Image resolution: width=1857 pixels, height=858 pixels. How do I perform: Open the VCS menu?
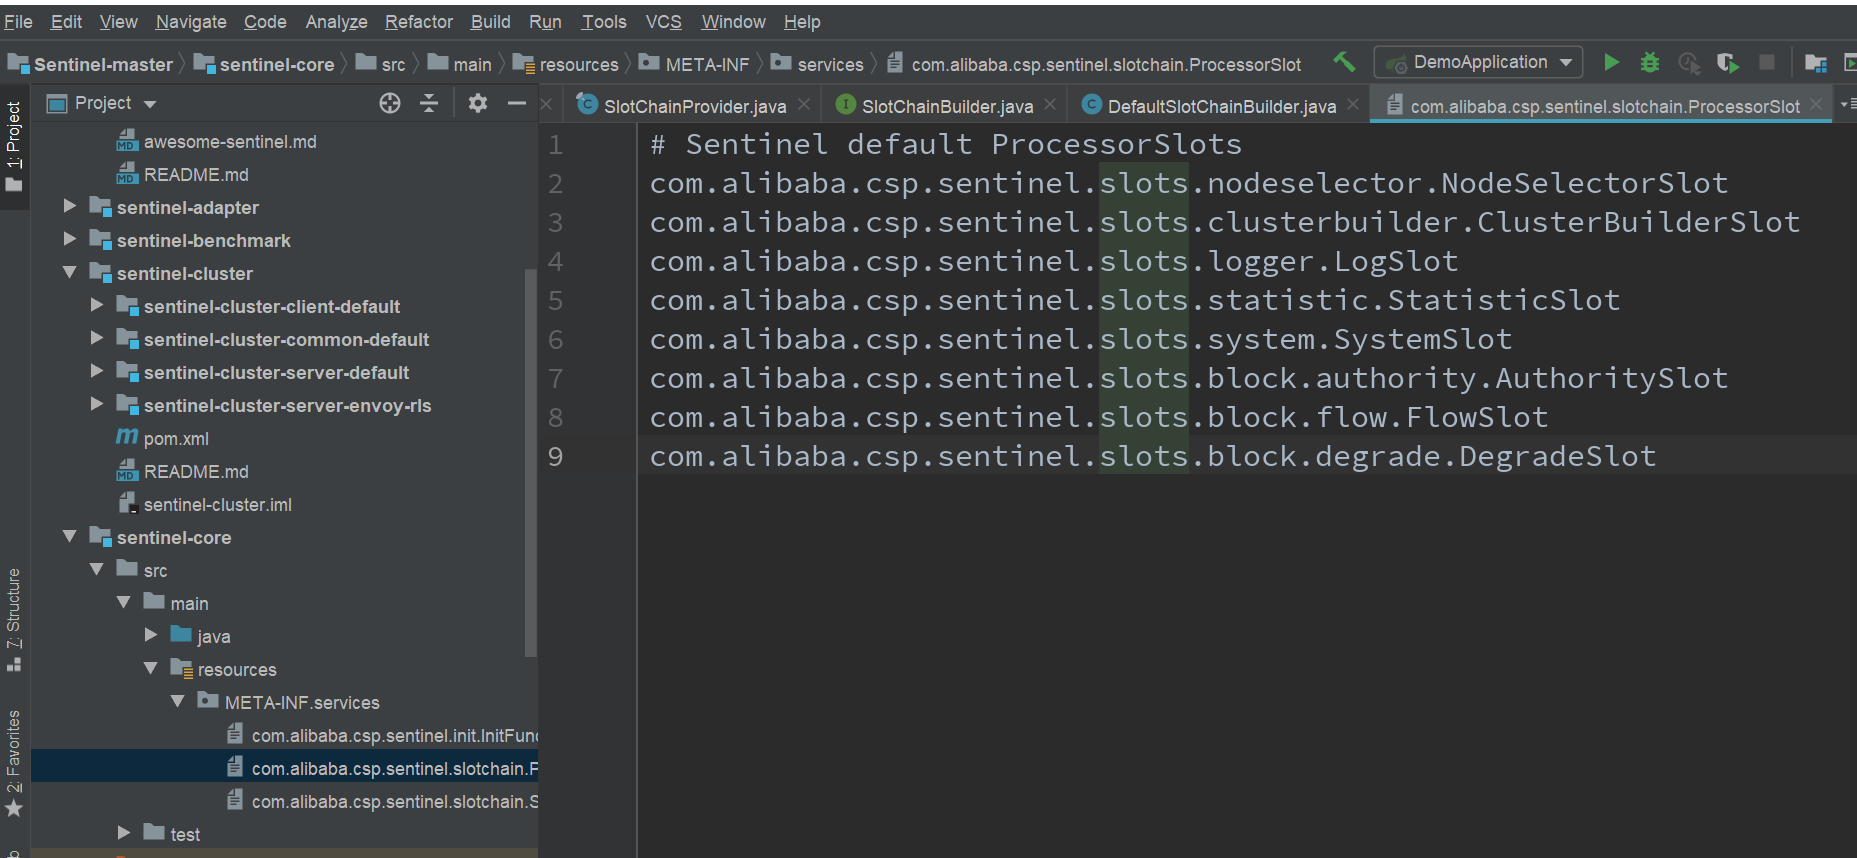point(663,21)
